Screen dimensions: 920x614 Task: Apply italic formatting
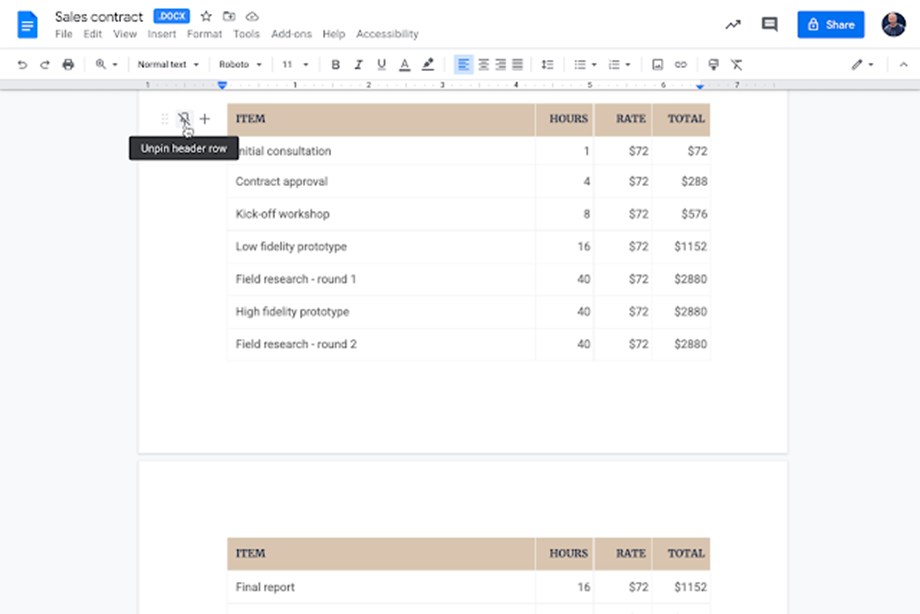358,64
